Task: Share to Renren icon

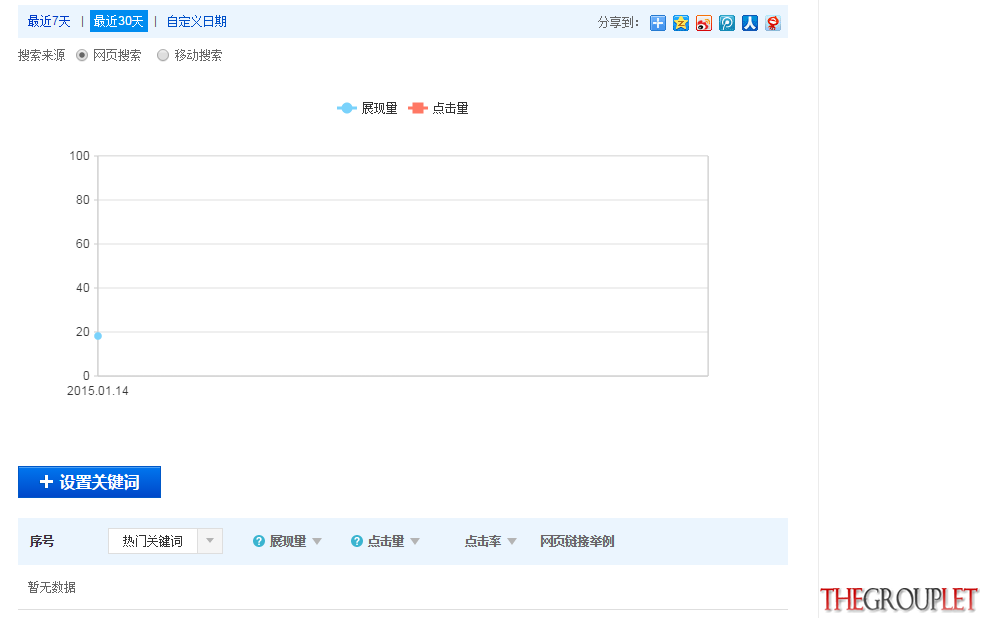Action: 749,23
